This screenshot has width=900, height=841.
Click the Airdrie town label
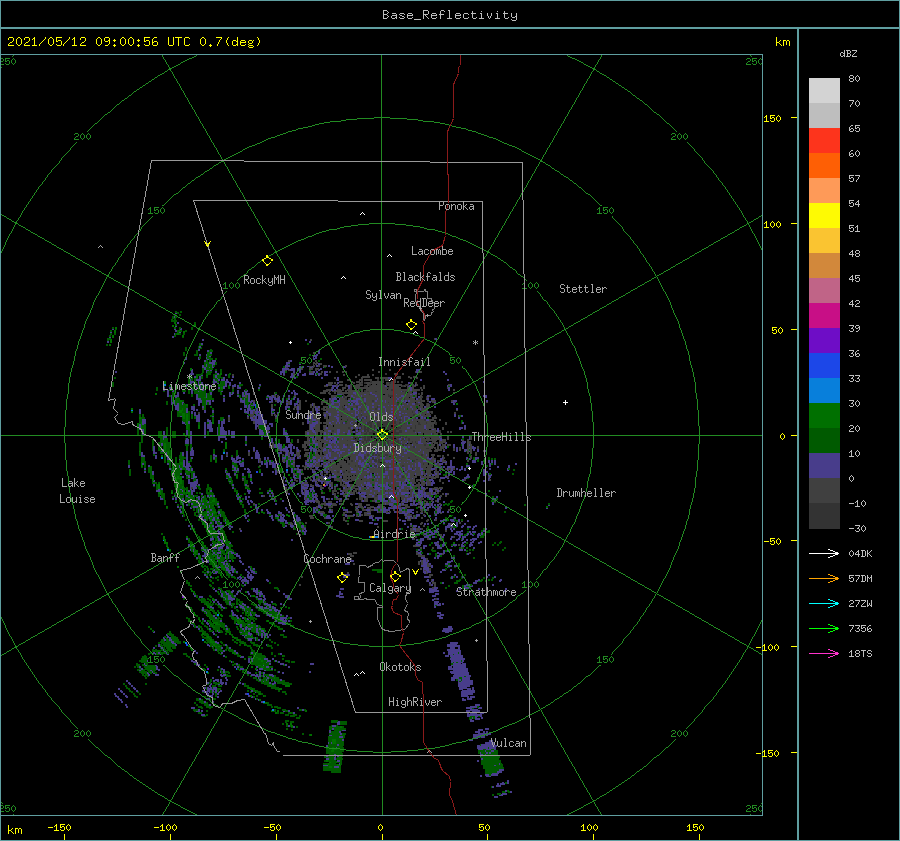point(394,534)
